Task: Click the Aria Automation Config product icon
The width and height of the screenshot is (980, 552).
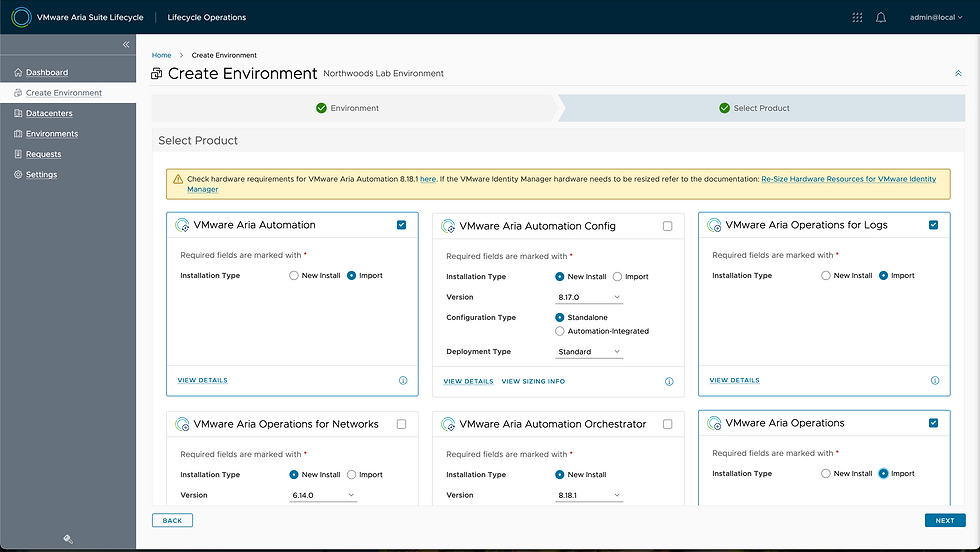Action: tap(448, 226)
